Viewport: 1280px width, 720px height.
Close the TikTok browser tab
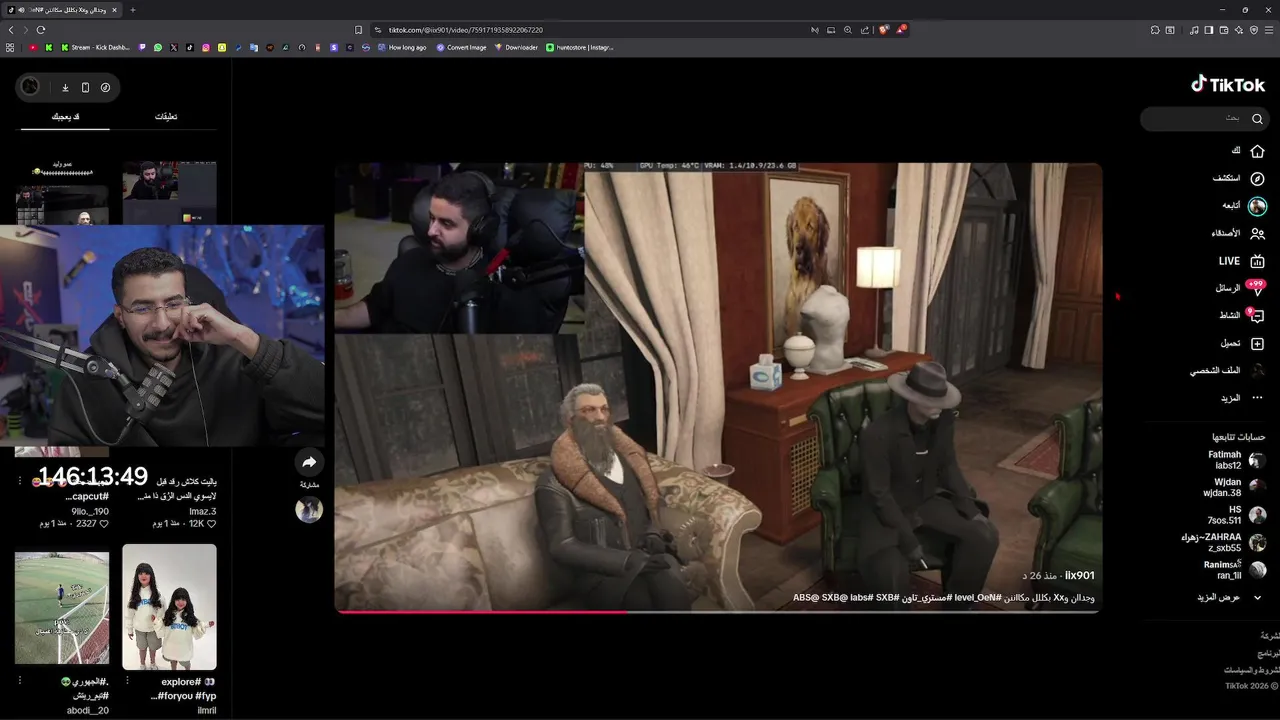pos(114,10)
